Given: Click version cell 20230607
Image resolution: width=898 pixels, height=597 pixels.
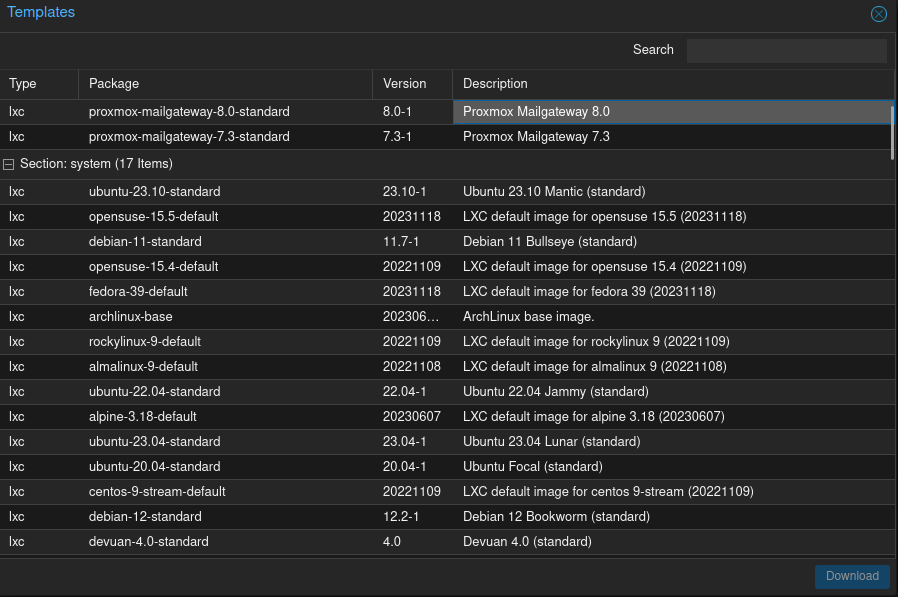Looking at the screenshot, I should (412, 417).
